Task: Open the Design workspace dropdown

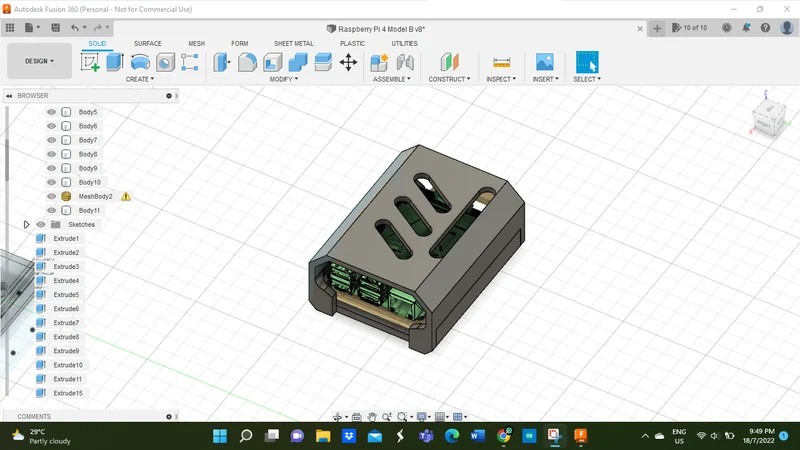Action: tap(39, 61)
